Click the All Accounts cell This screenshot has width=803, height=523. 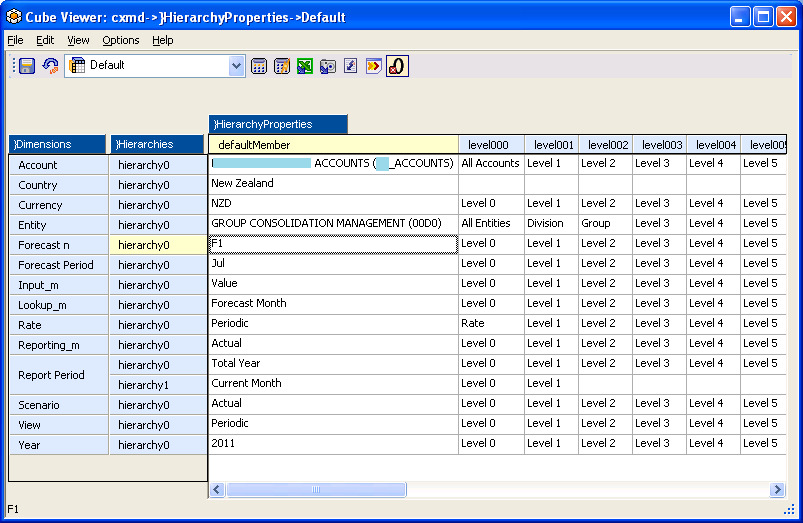(491, 164)
